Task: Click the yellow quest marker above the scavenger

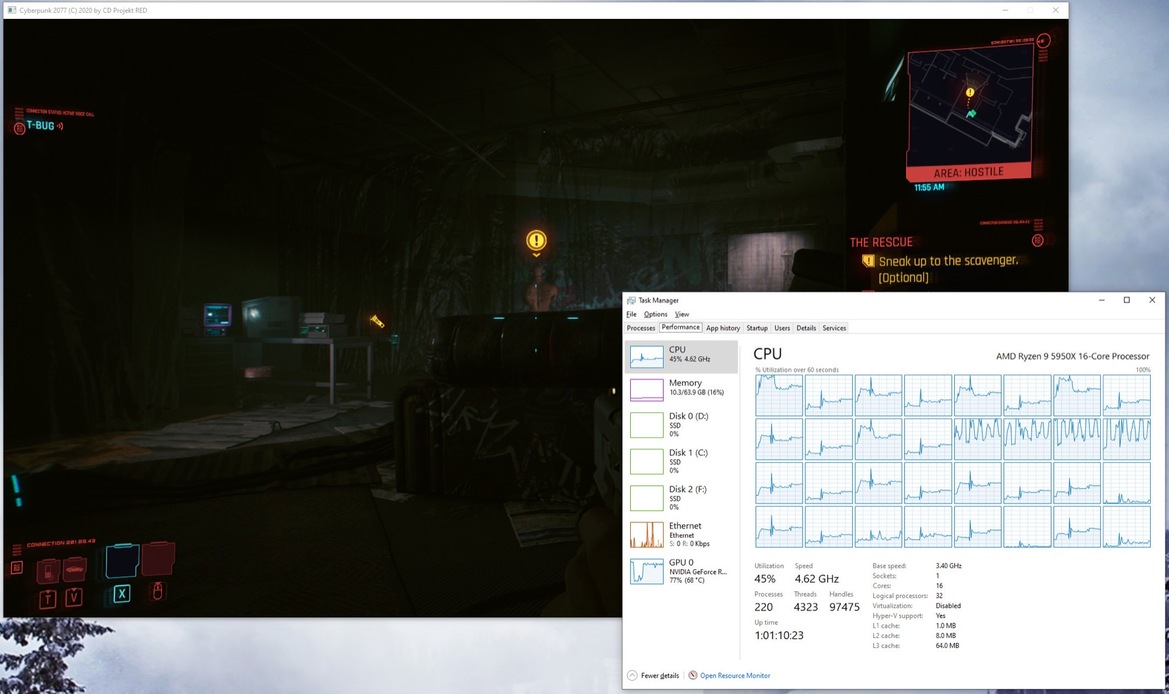Action: (536, 240)
